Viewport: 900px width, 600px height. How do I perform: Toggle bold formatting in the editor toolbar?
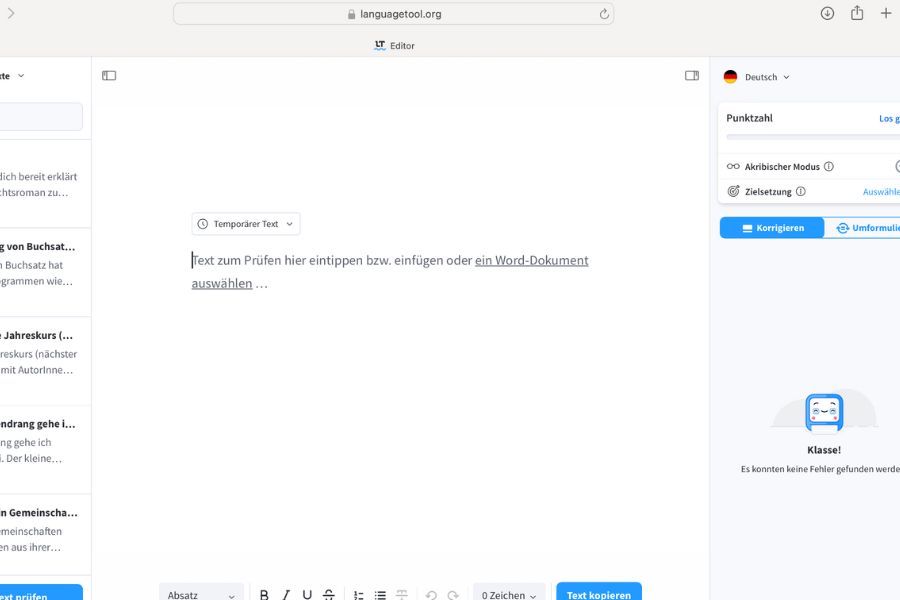[264, 593]
